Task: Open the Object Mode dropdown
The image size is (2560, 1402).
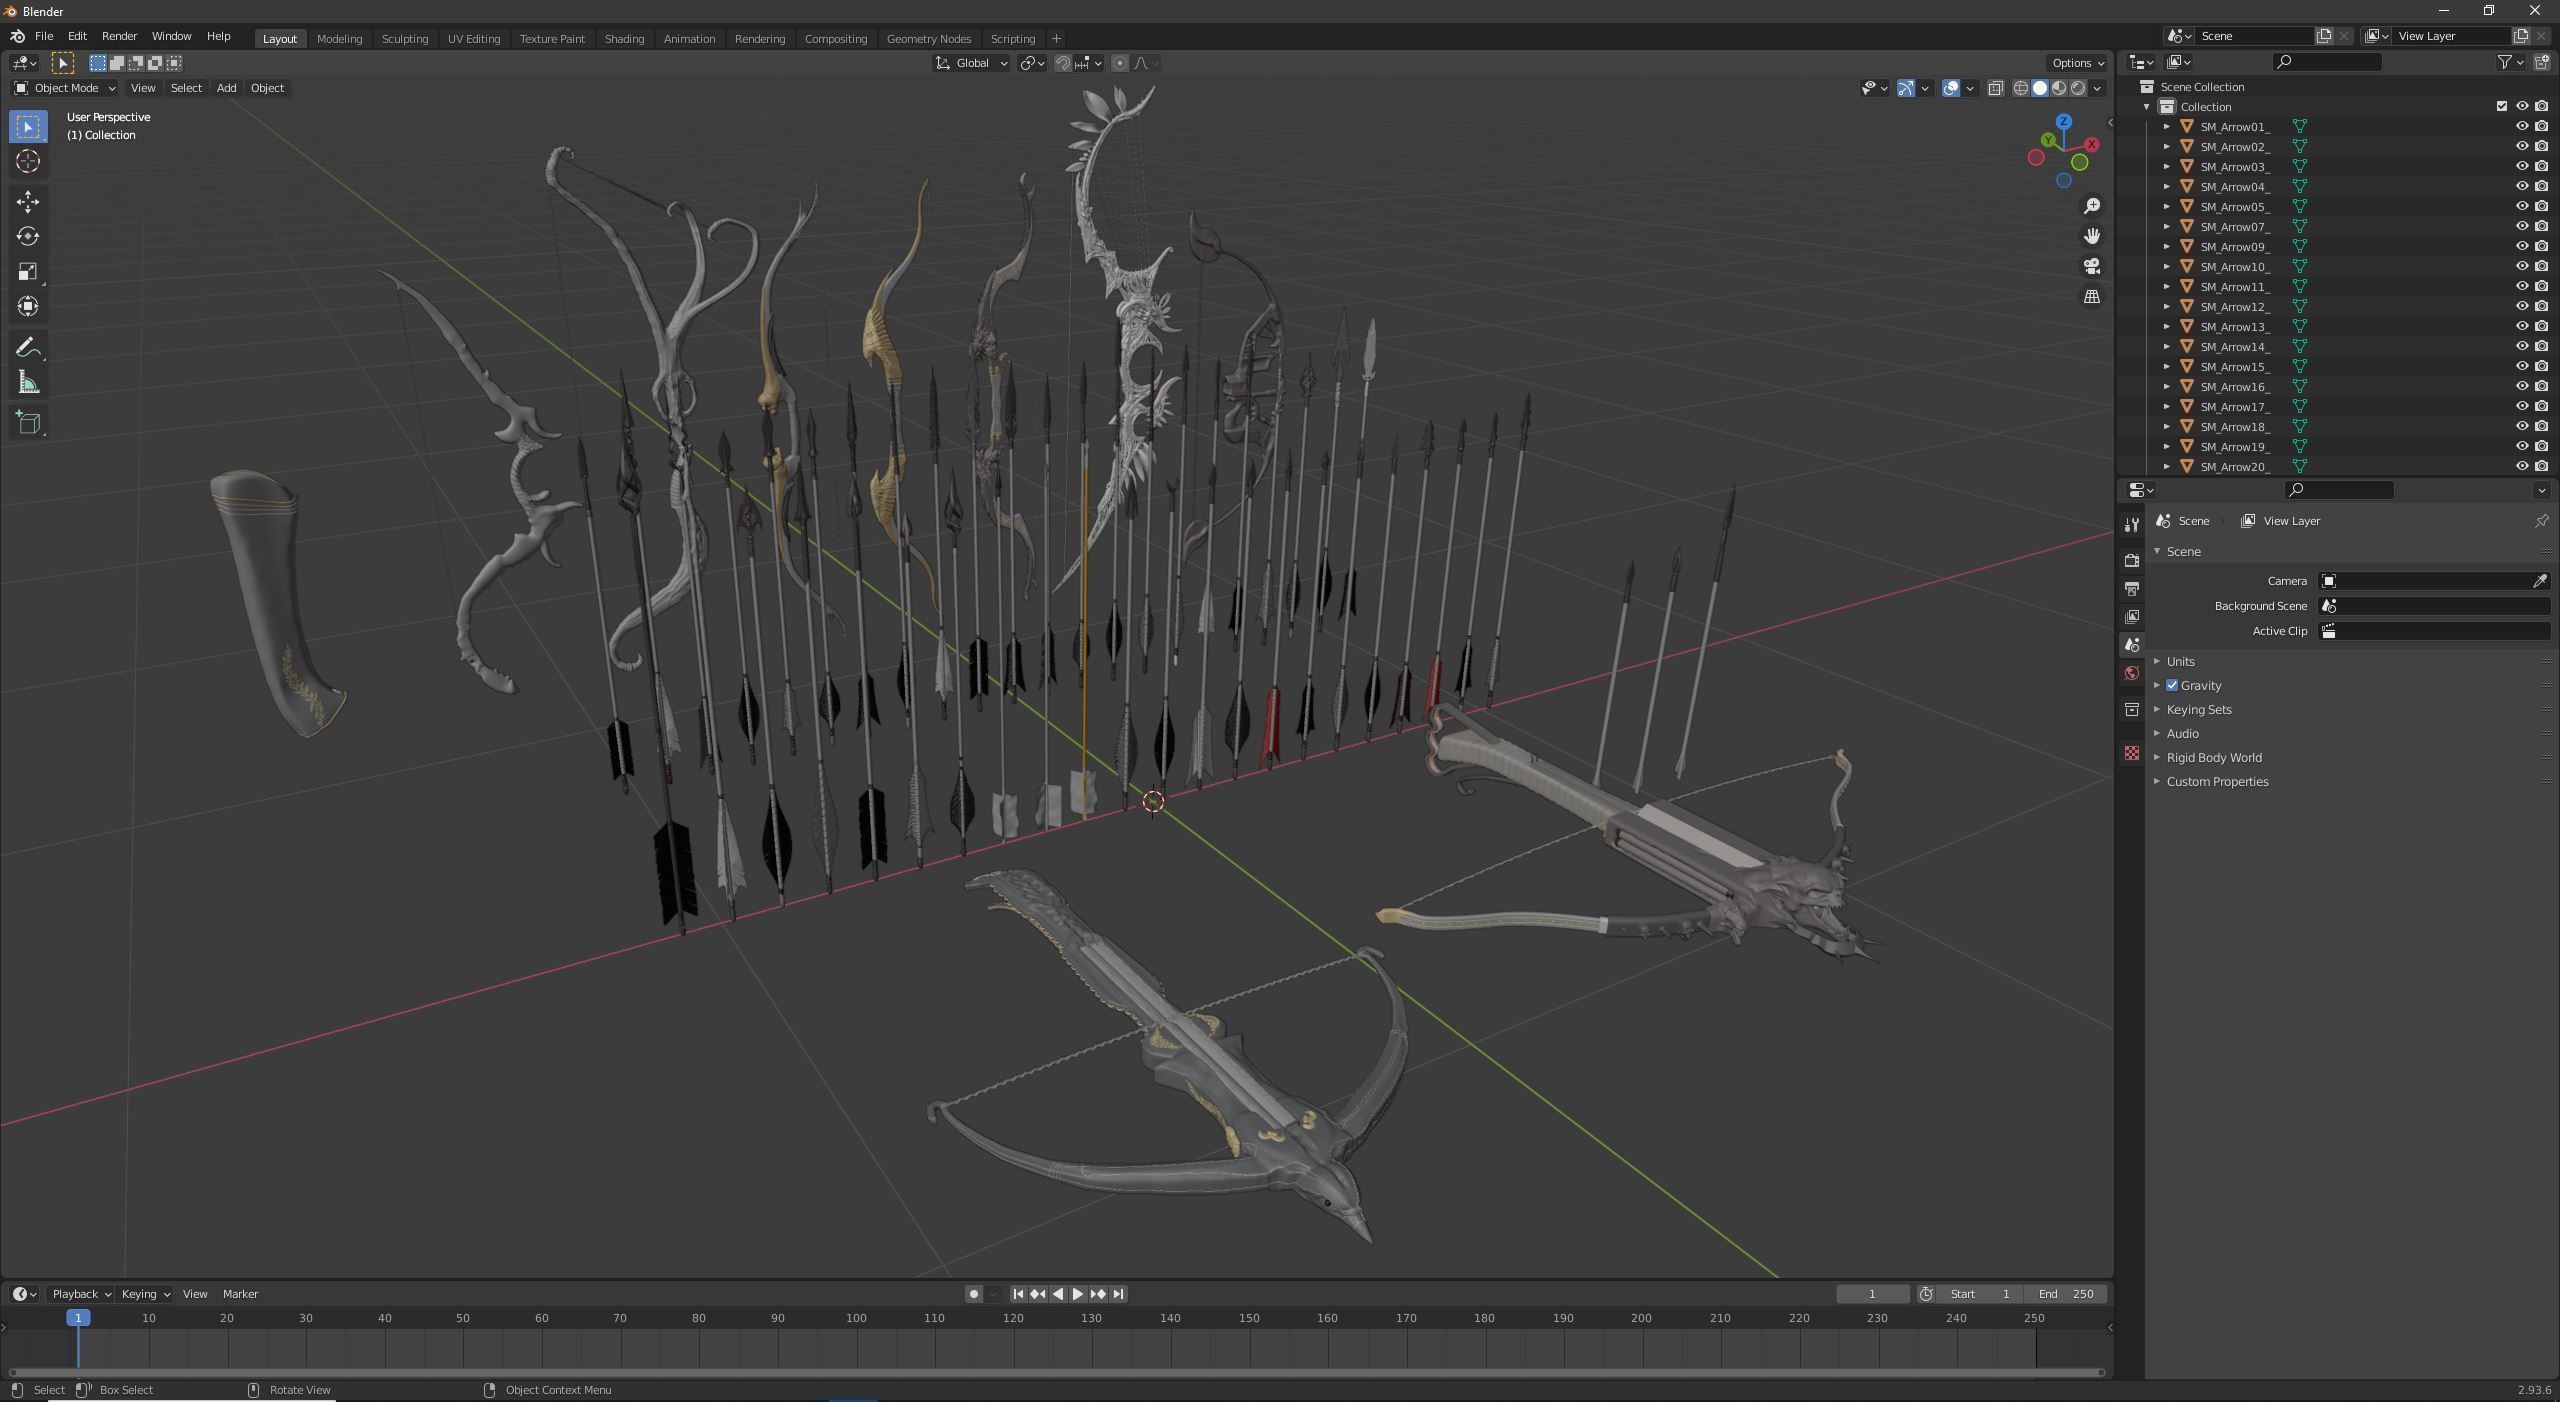Action: click(65, 88)
